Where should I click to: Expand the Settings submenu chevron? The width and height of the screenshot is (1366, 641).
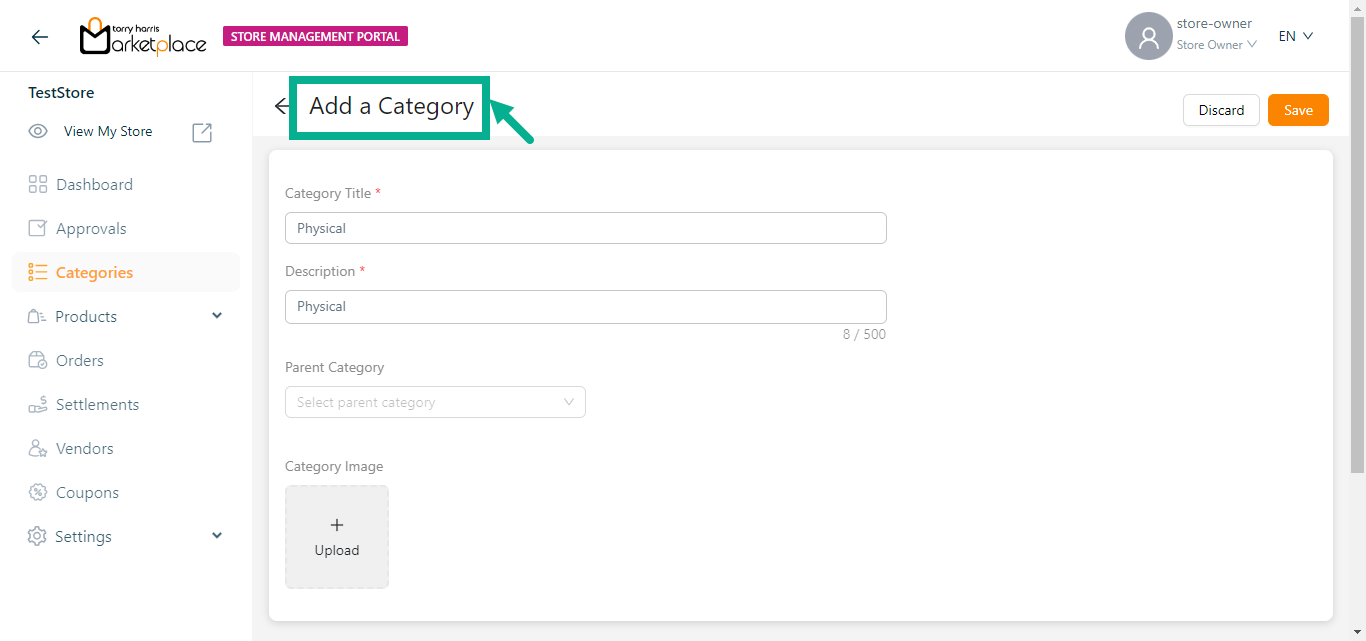[x=217, y=536]
